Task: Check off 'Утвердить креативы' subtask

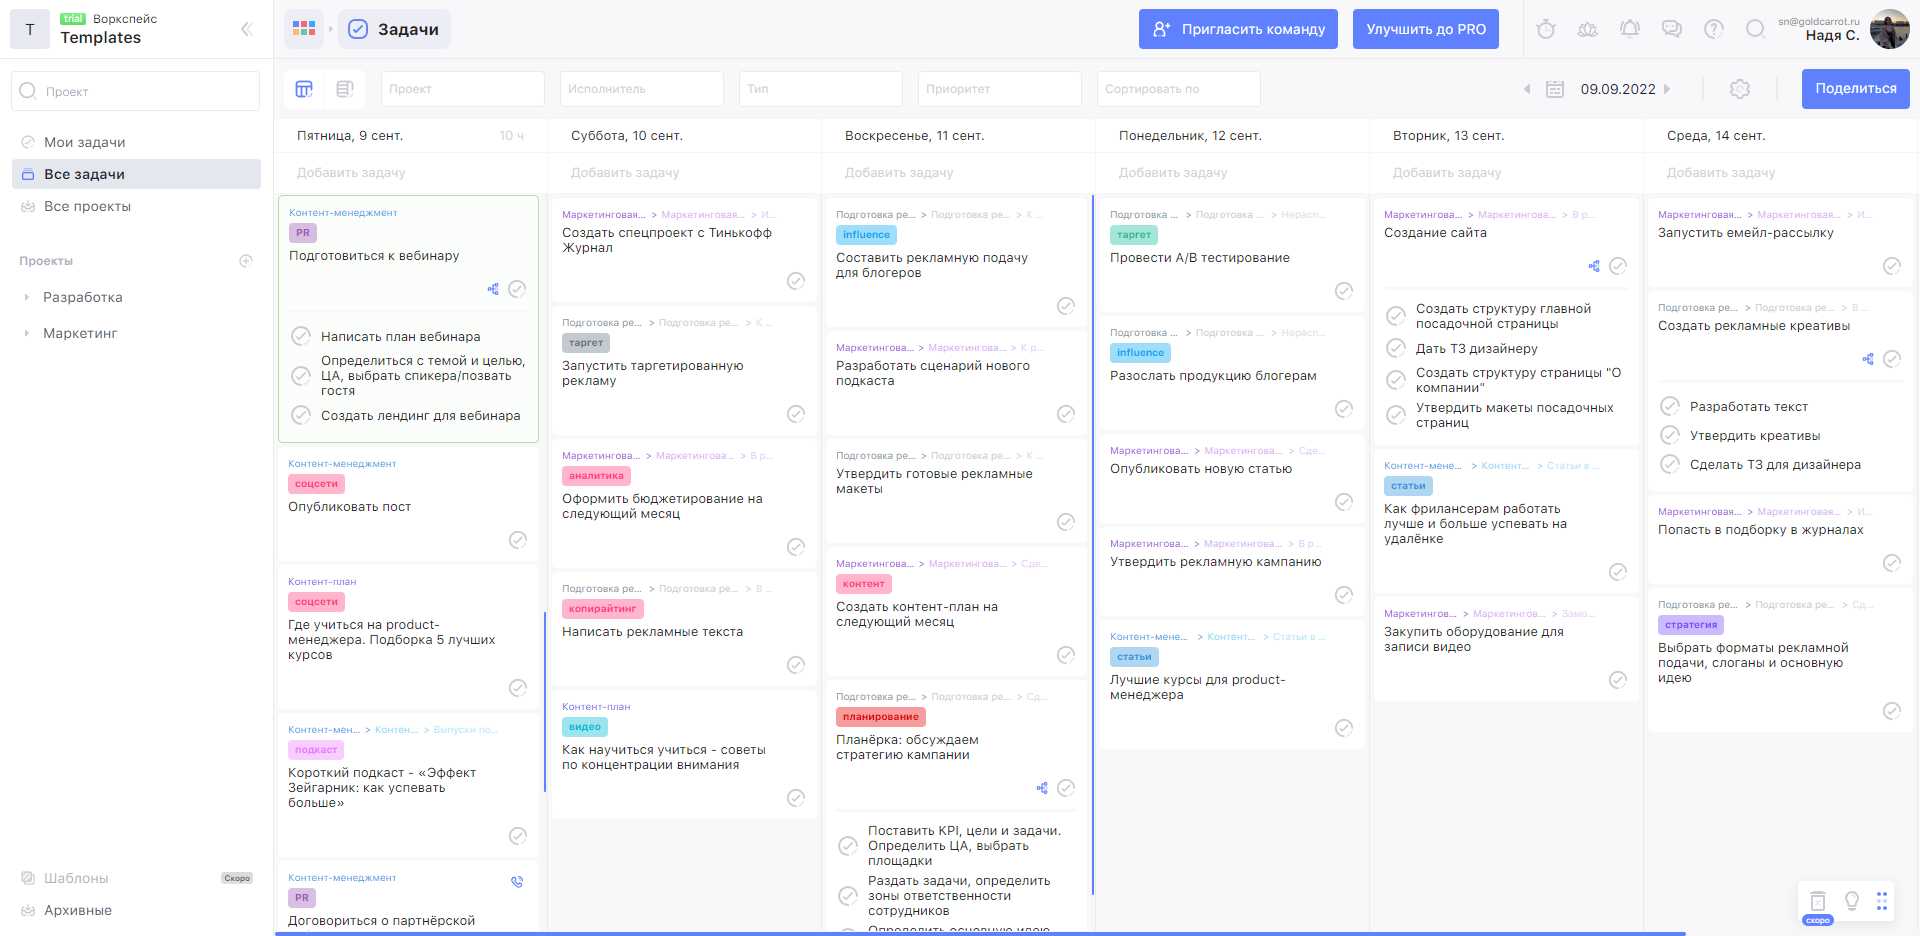Action: pyautogui.click(x=1670, y=435)
